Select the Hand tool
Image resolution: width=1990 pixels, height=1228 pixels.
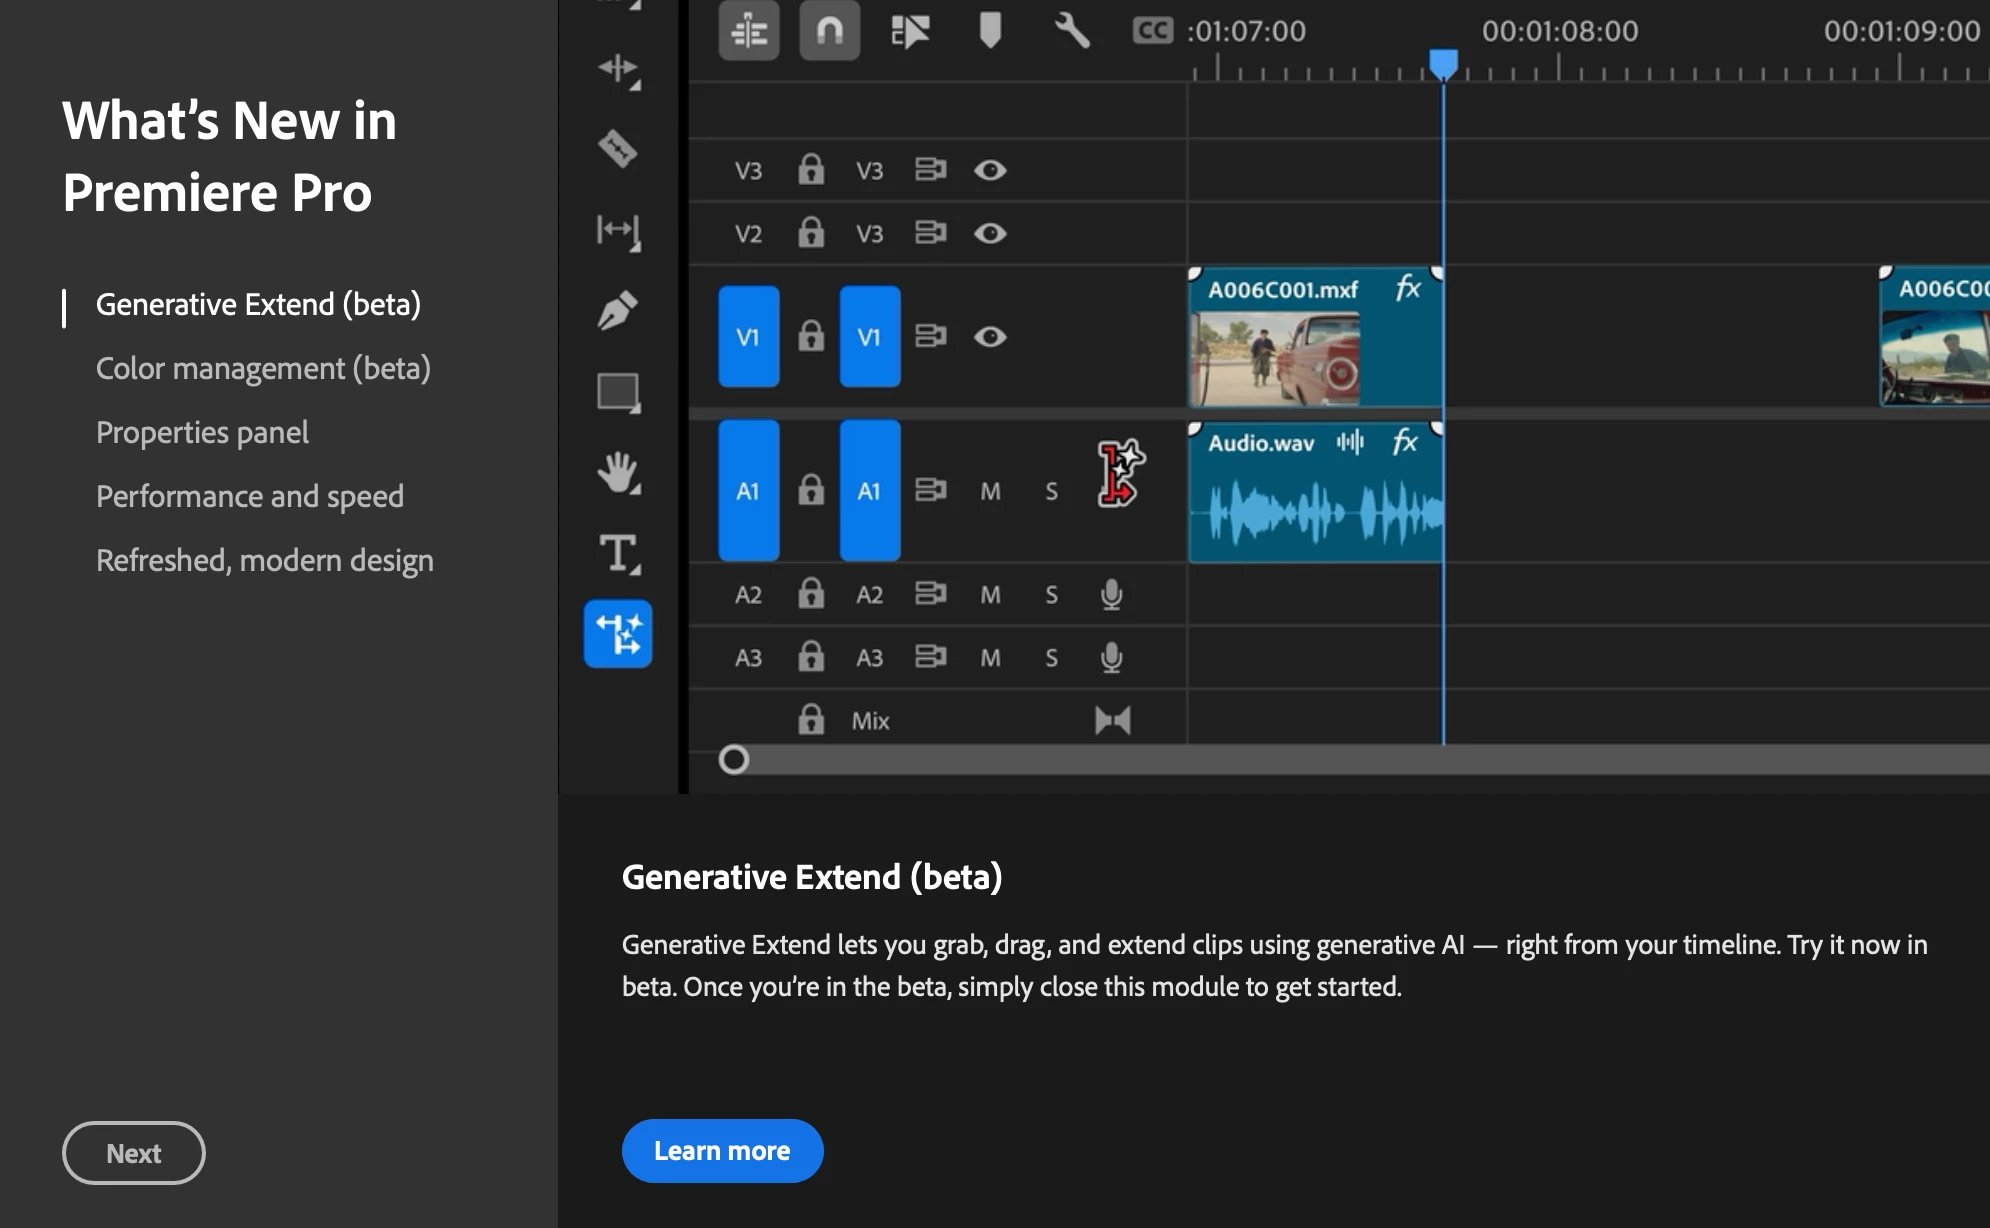tap(618, 472)
